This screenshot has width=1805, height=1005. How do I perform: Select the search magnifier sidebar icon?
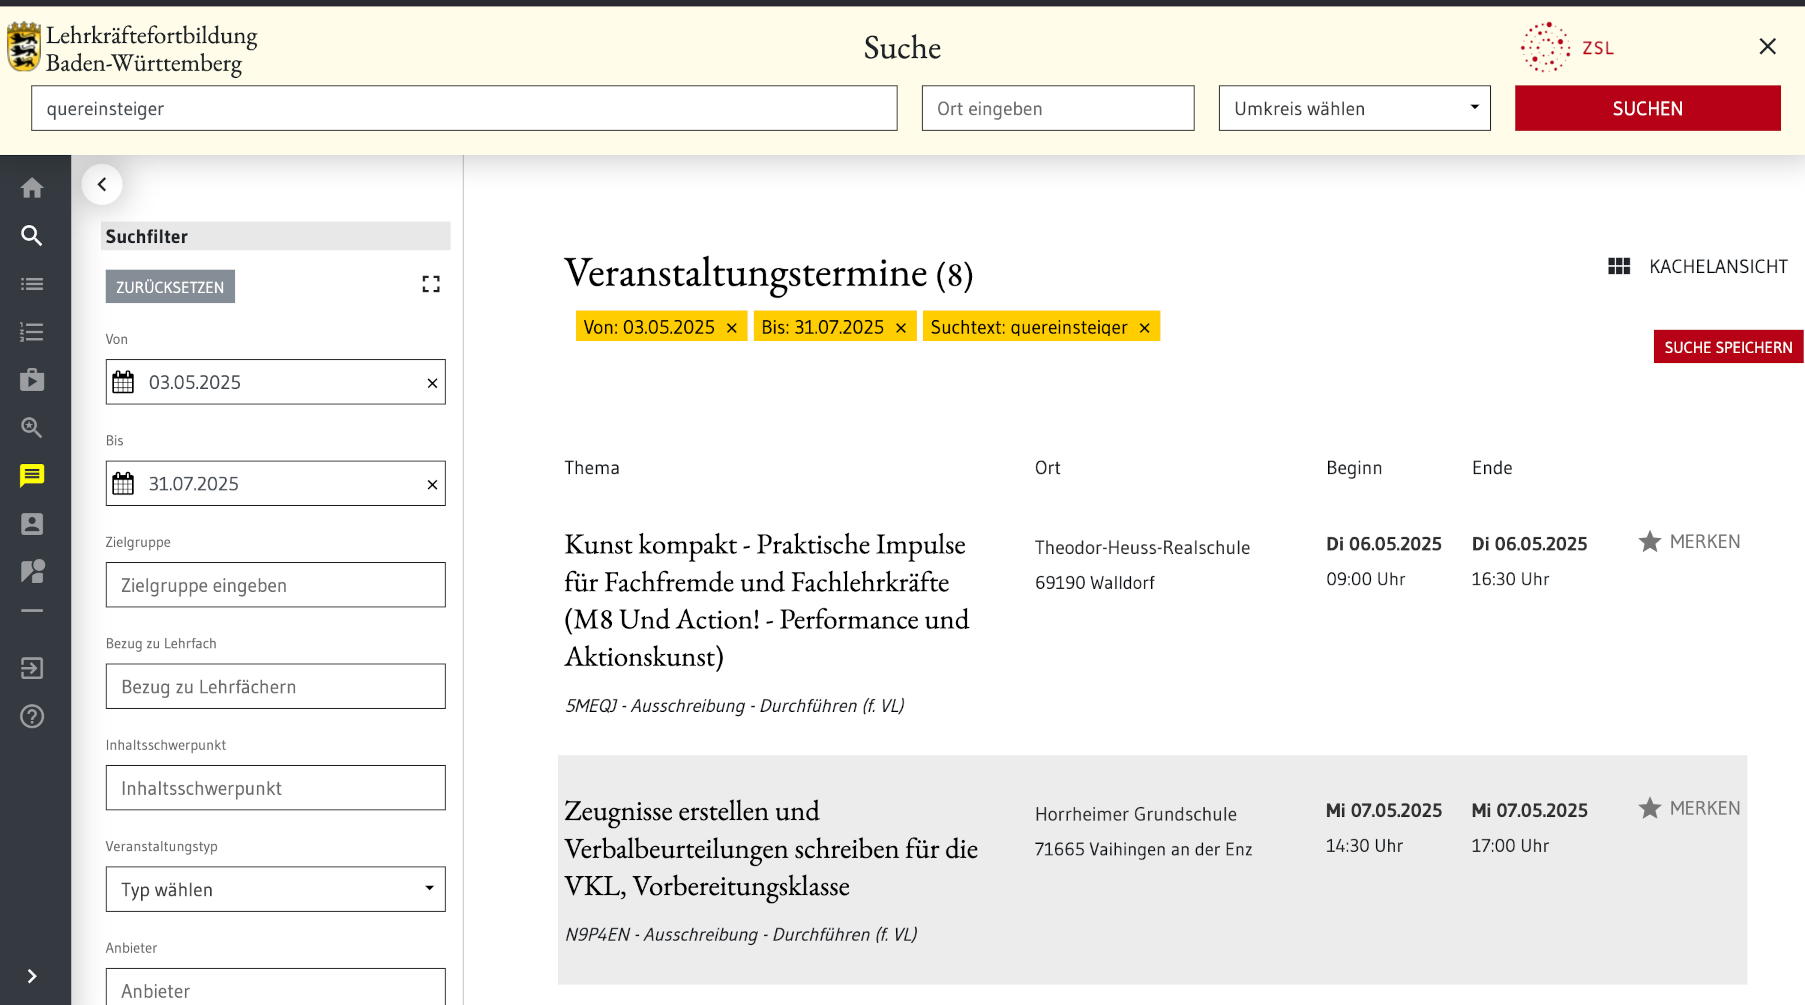pos(32,236)
